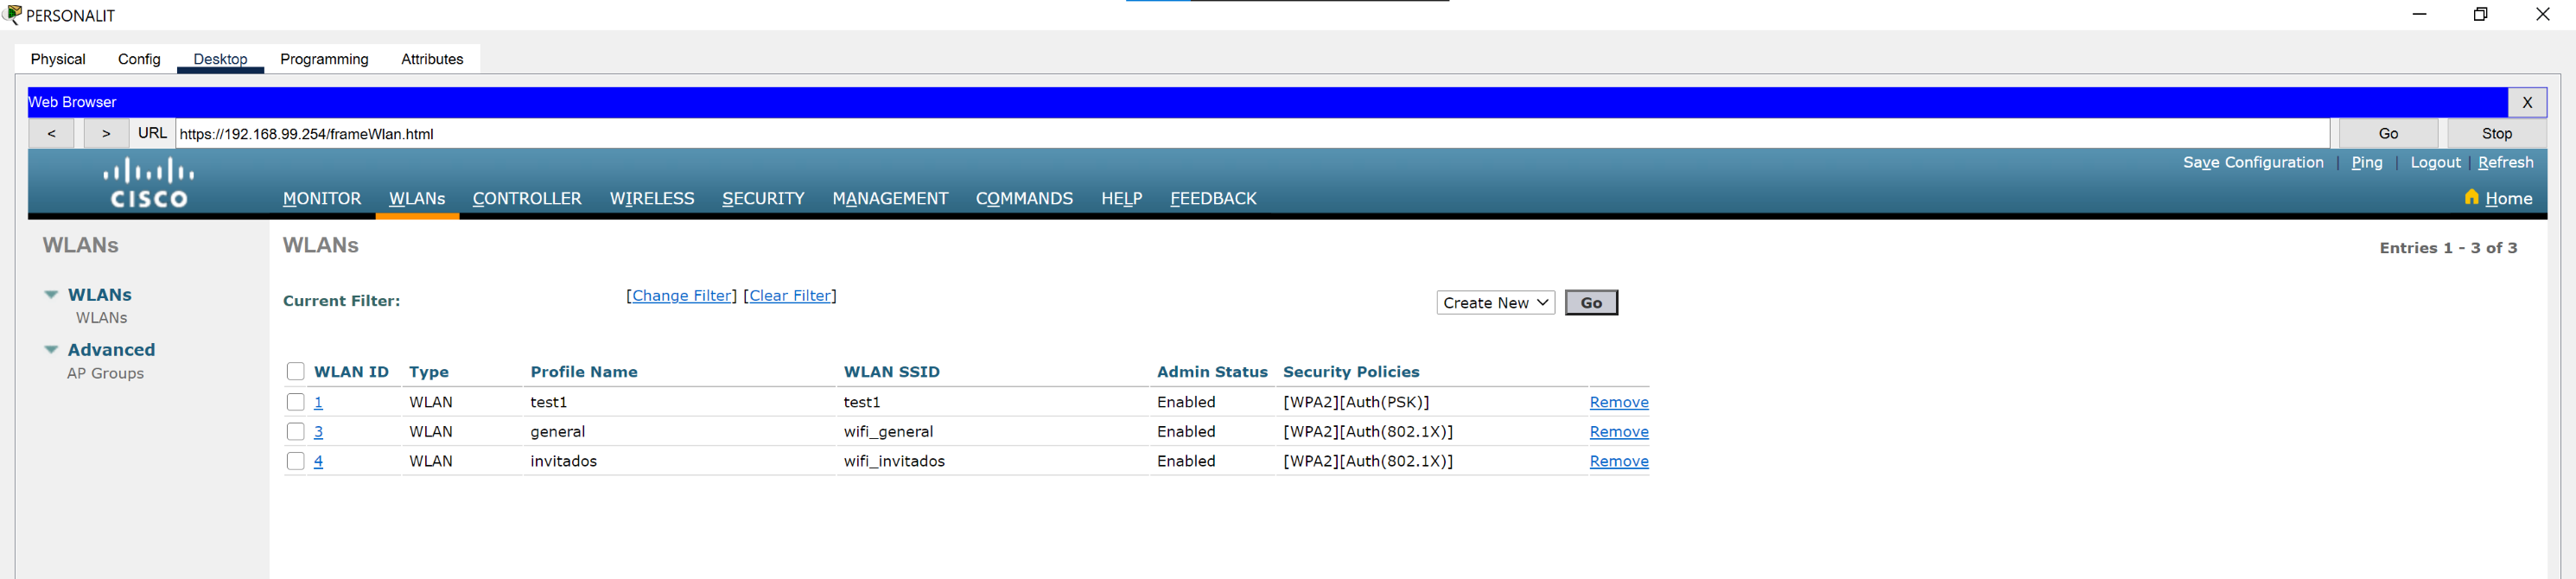Open the SECURITY menu
Image resolution: width=2576 pixels, height=579 pixels.
click(762, 199)
